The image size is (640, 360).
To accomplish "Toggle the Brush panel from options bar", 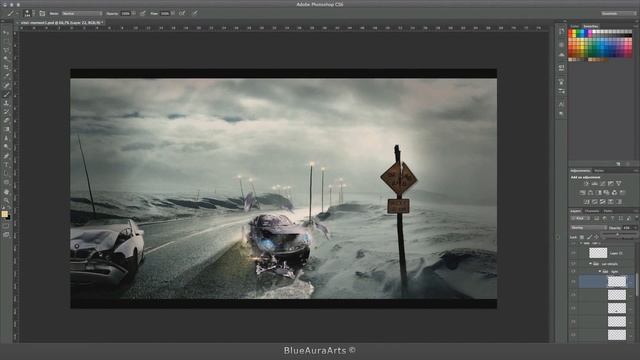I will pos(42,13).
